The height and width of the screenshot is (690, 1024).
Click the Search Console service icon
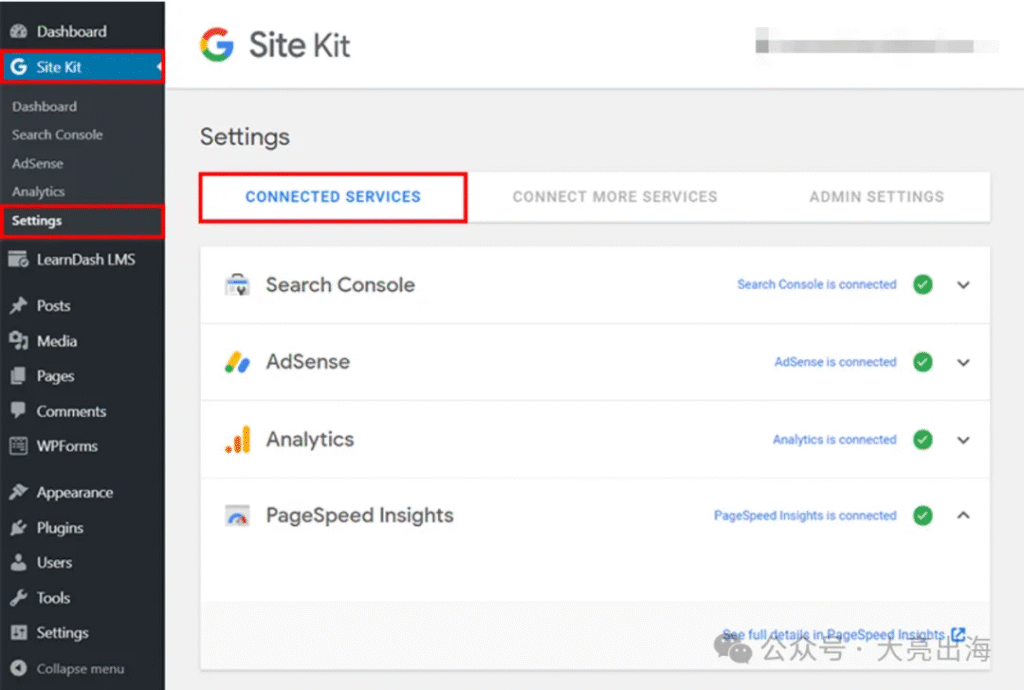[237, 285]
